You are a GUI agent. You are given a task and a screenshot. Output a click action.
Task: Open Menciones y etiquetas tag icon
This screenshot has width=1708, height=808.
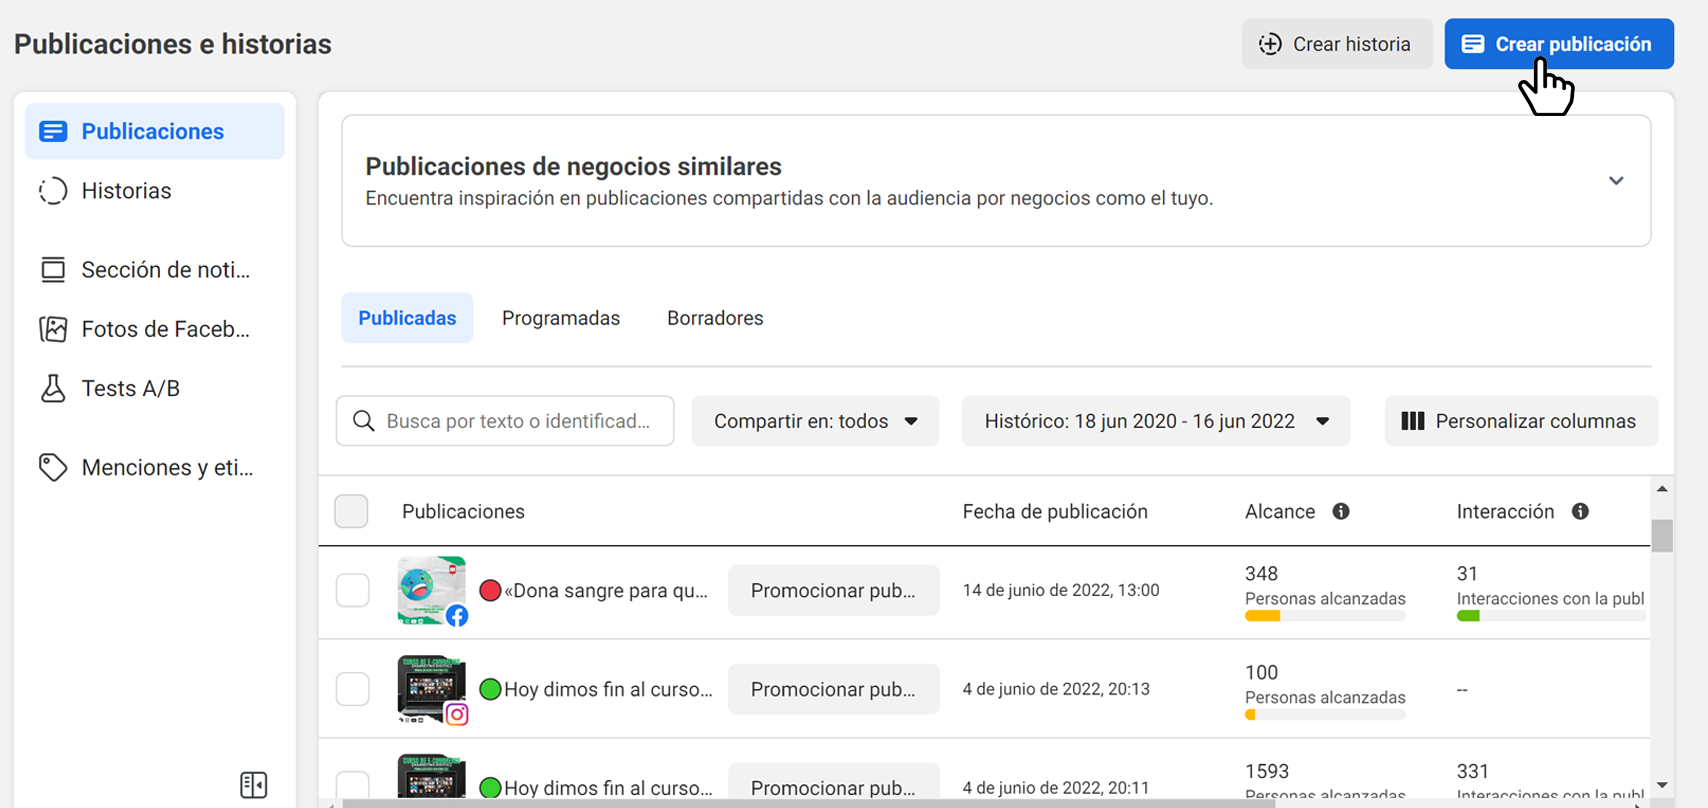point(53,467)
